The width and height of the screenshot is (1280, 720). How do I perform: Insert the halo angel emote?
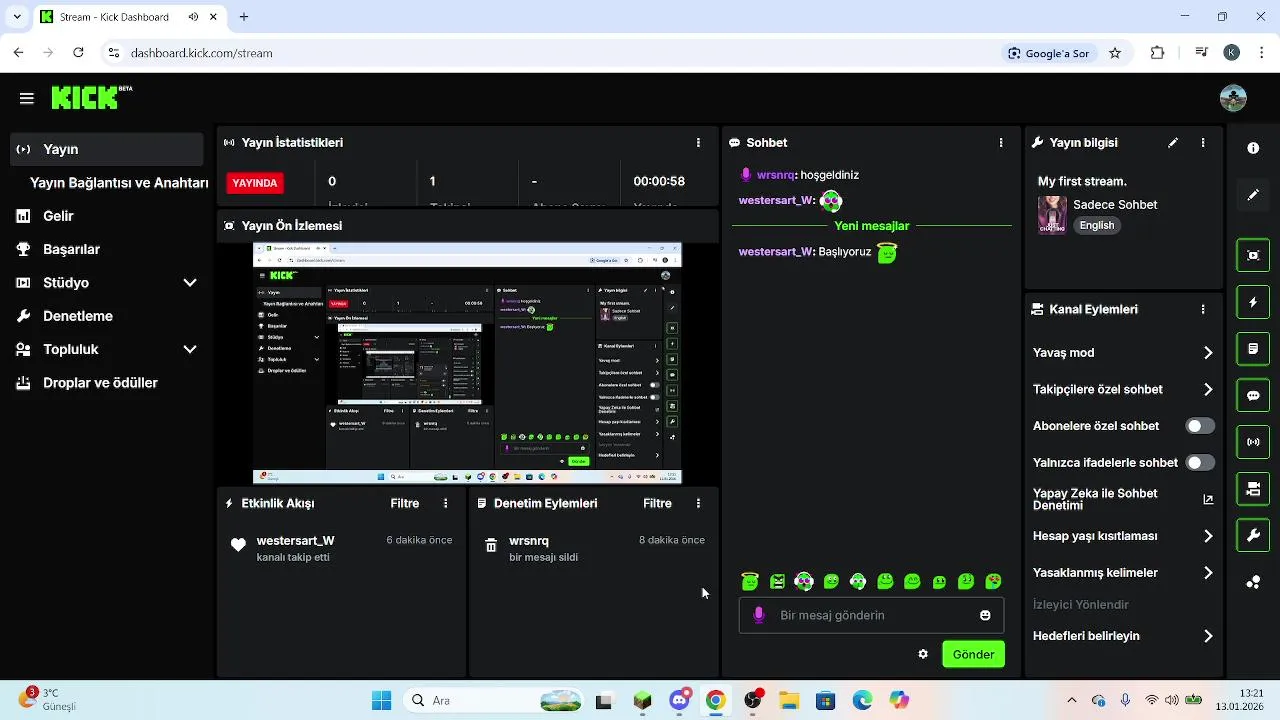750,581
